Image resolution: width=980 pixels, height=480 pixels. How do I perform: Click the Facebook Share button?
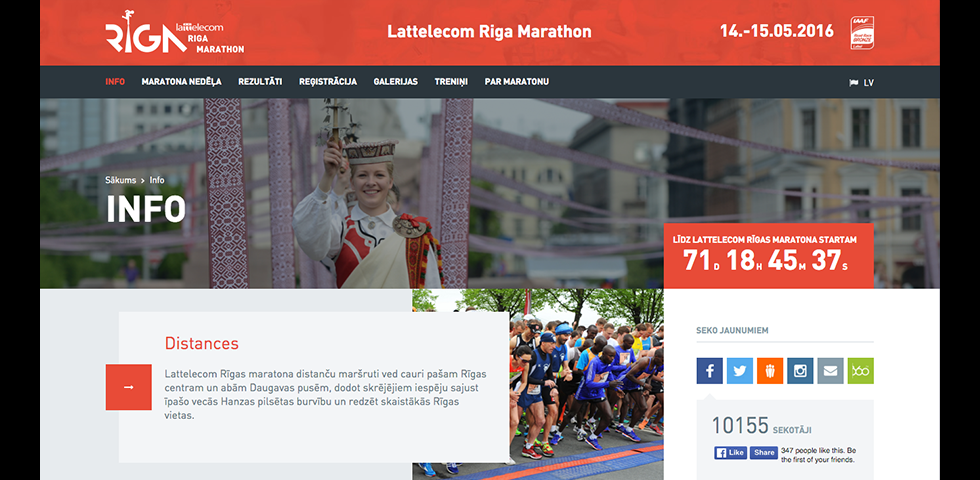(764, 452)
